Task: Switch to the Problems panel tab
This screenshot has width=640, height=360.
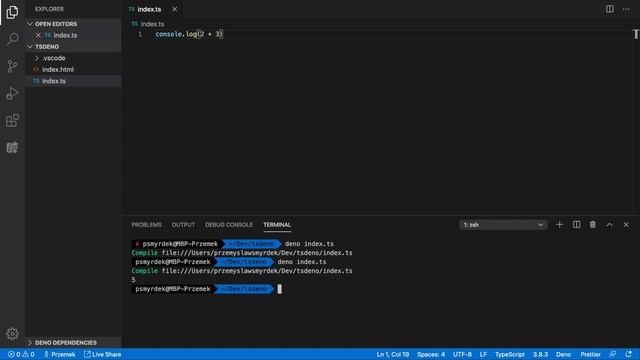Action: 147,225
